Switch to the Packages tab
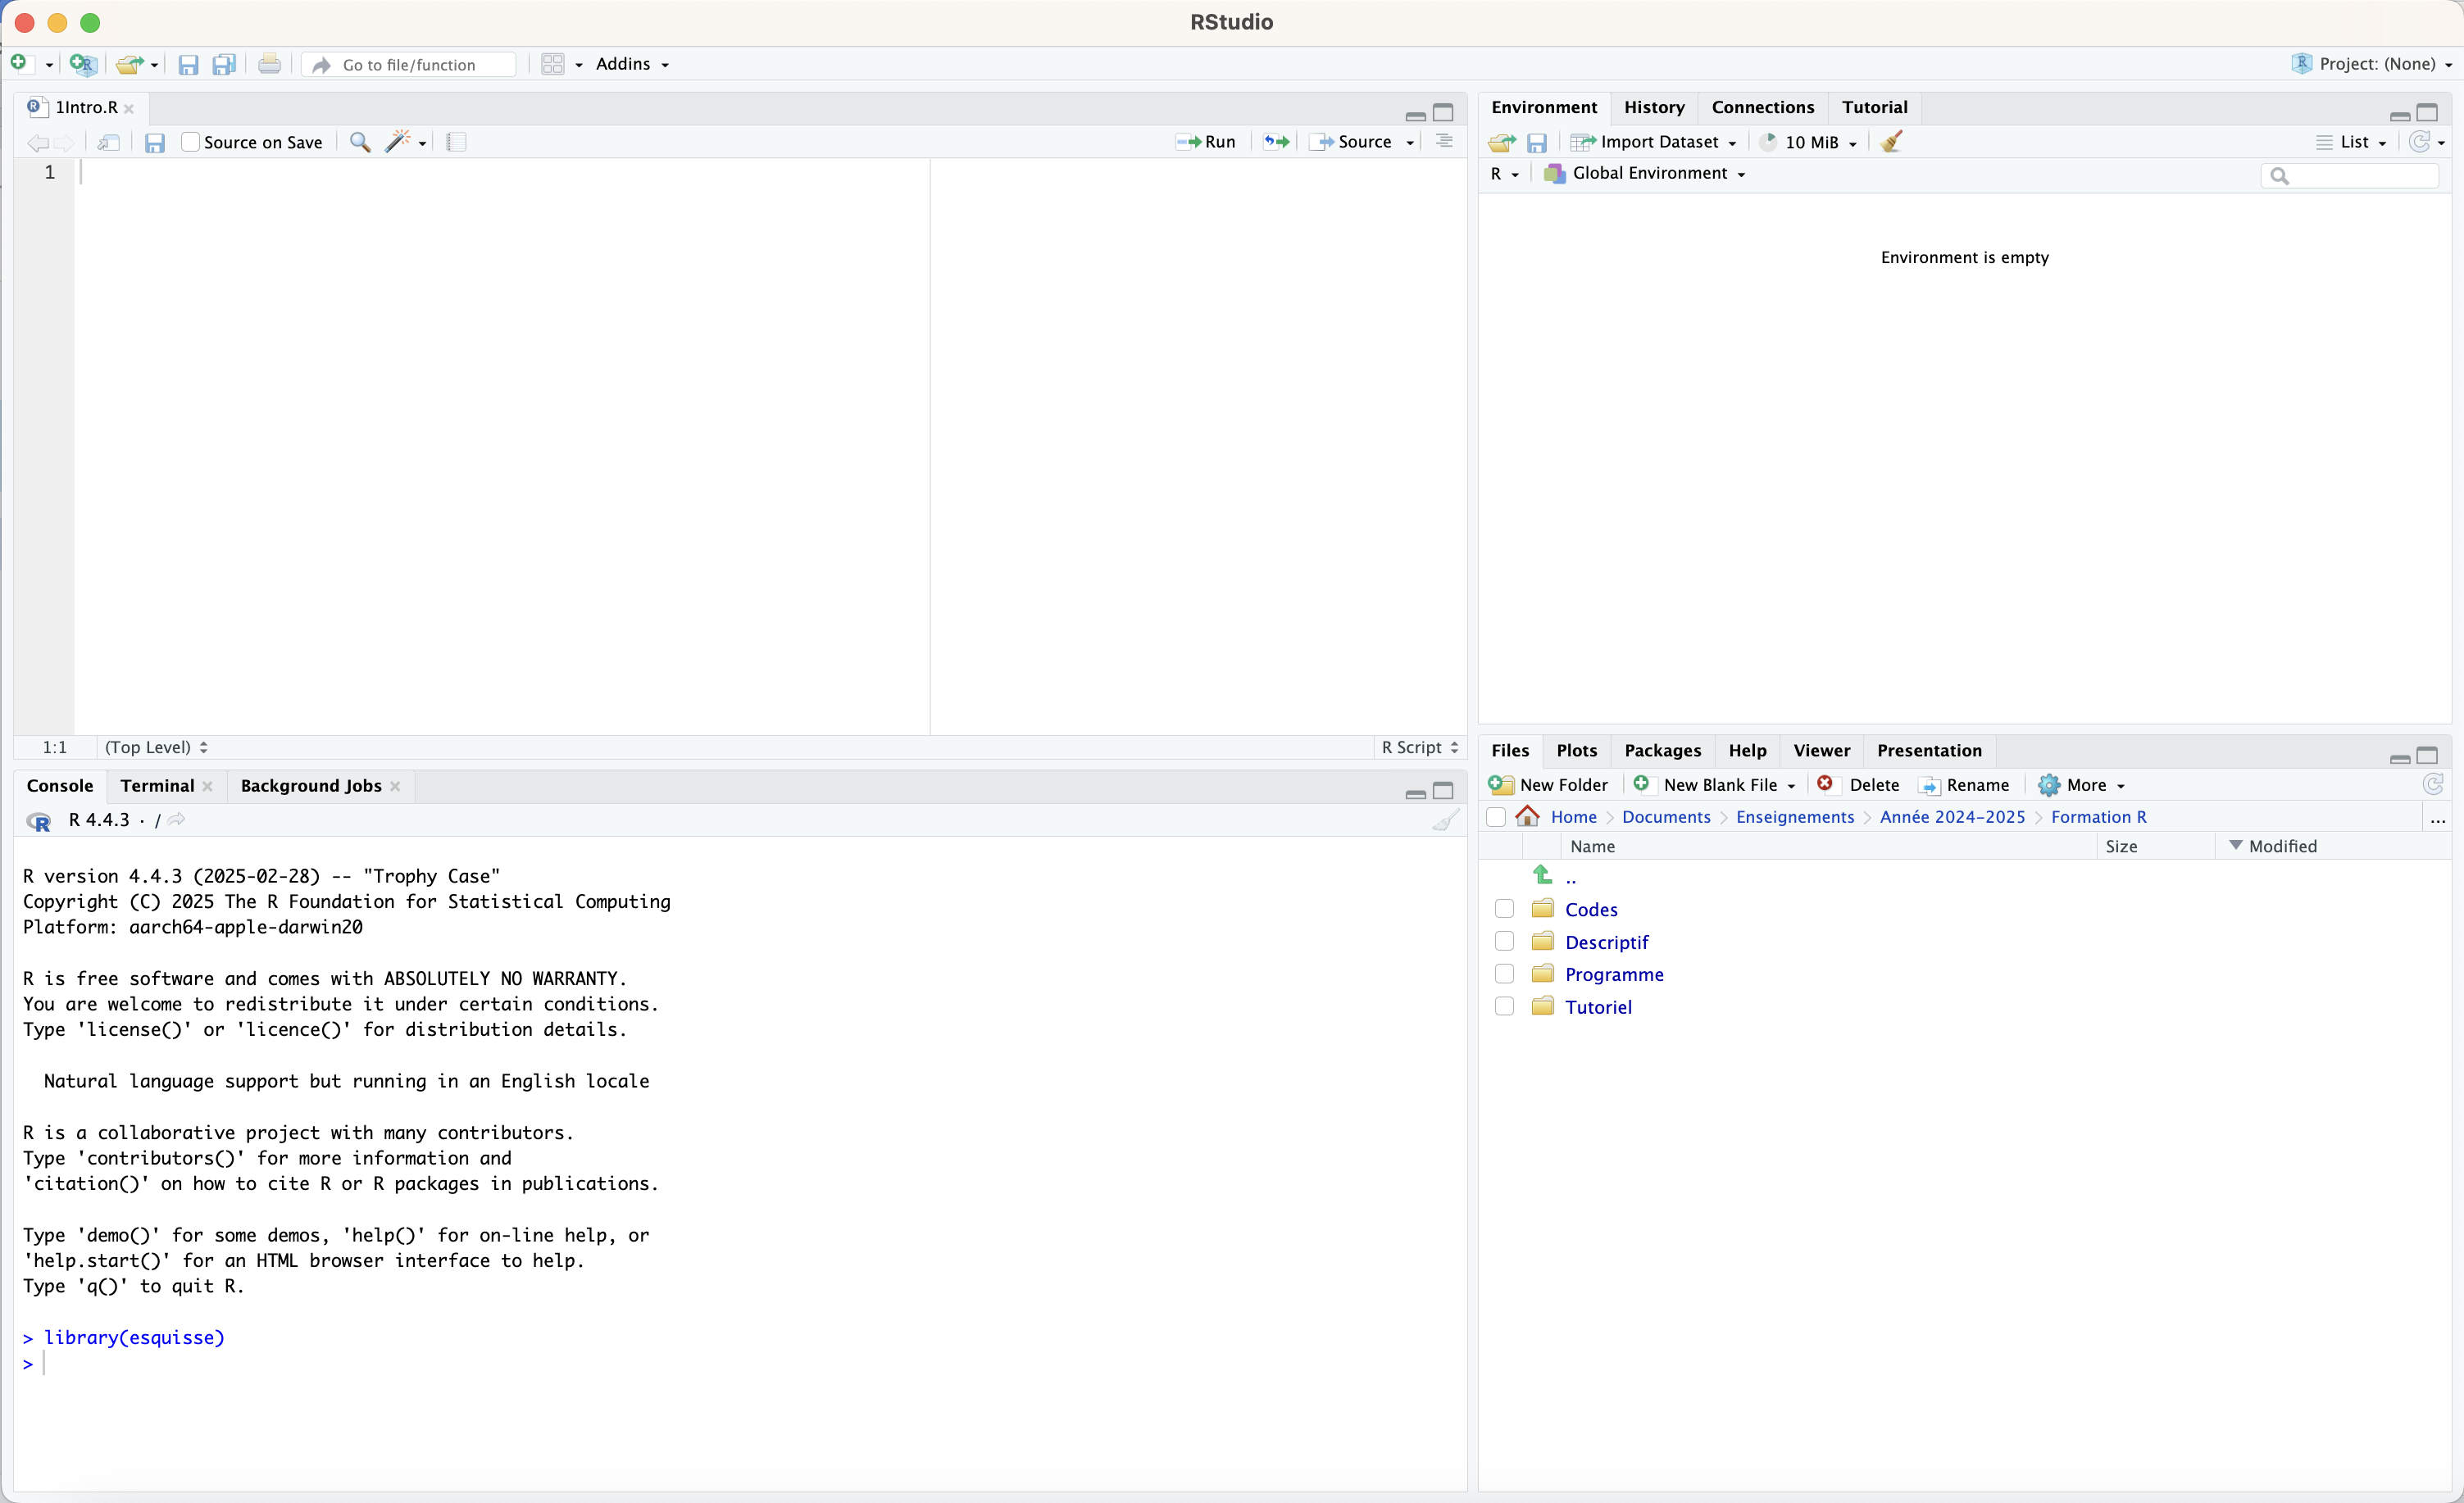 click(x=1662, y=750)
